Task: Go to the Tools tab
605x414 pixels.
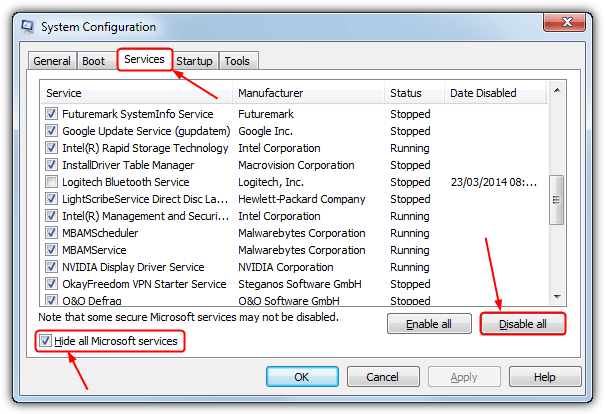Action: 237,61
